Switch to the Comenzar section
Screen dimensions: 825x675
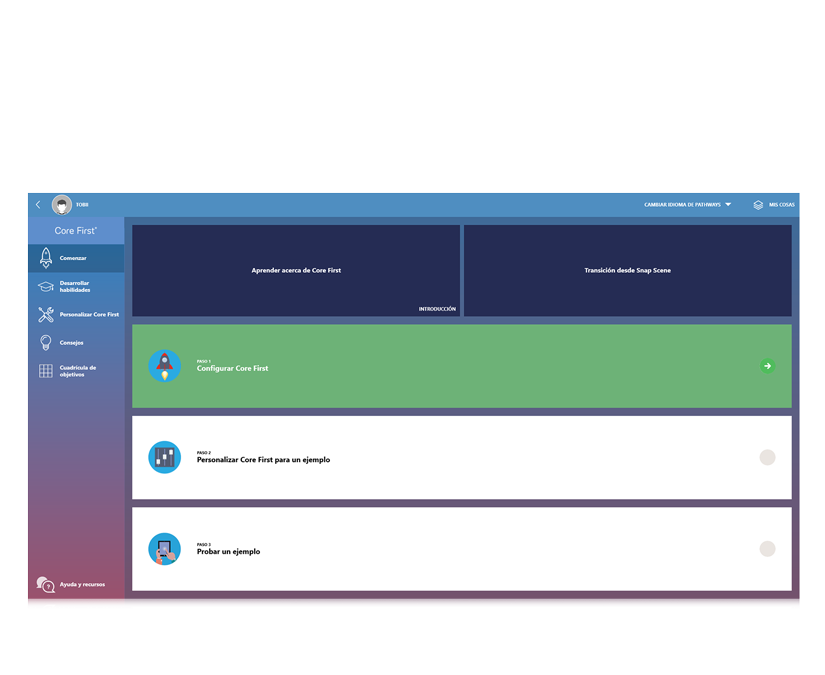point(75,257)
